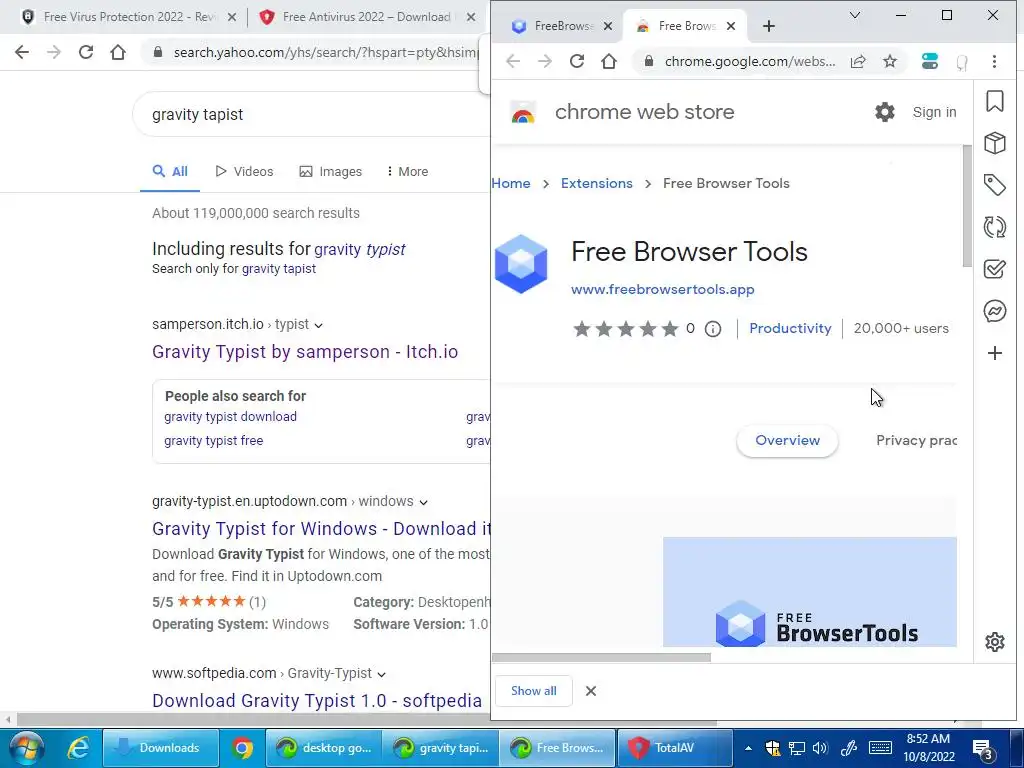1024x768 pixels.
Task: Select the Privacy practices tab
Action: pos(916,440)
